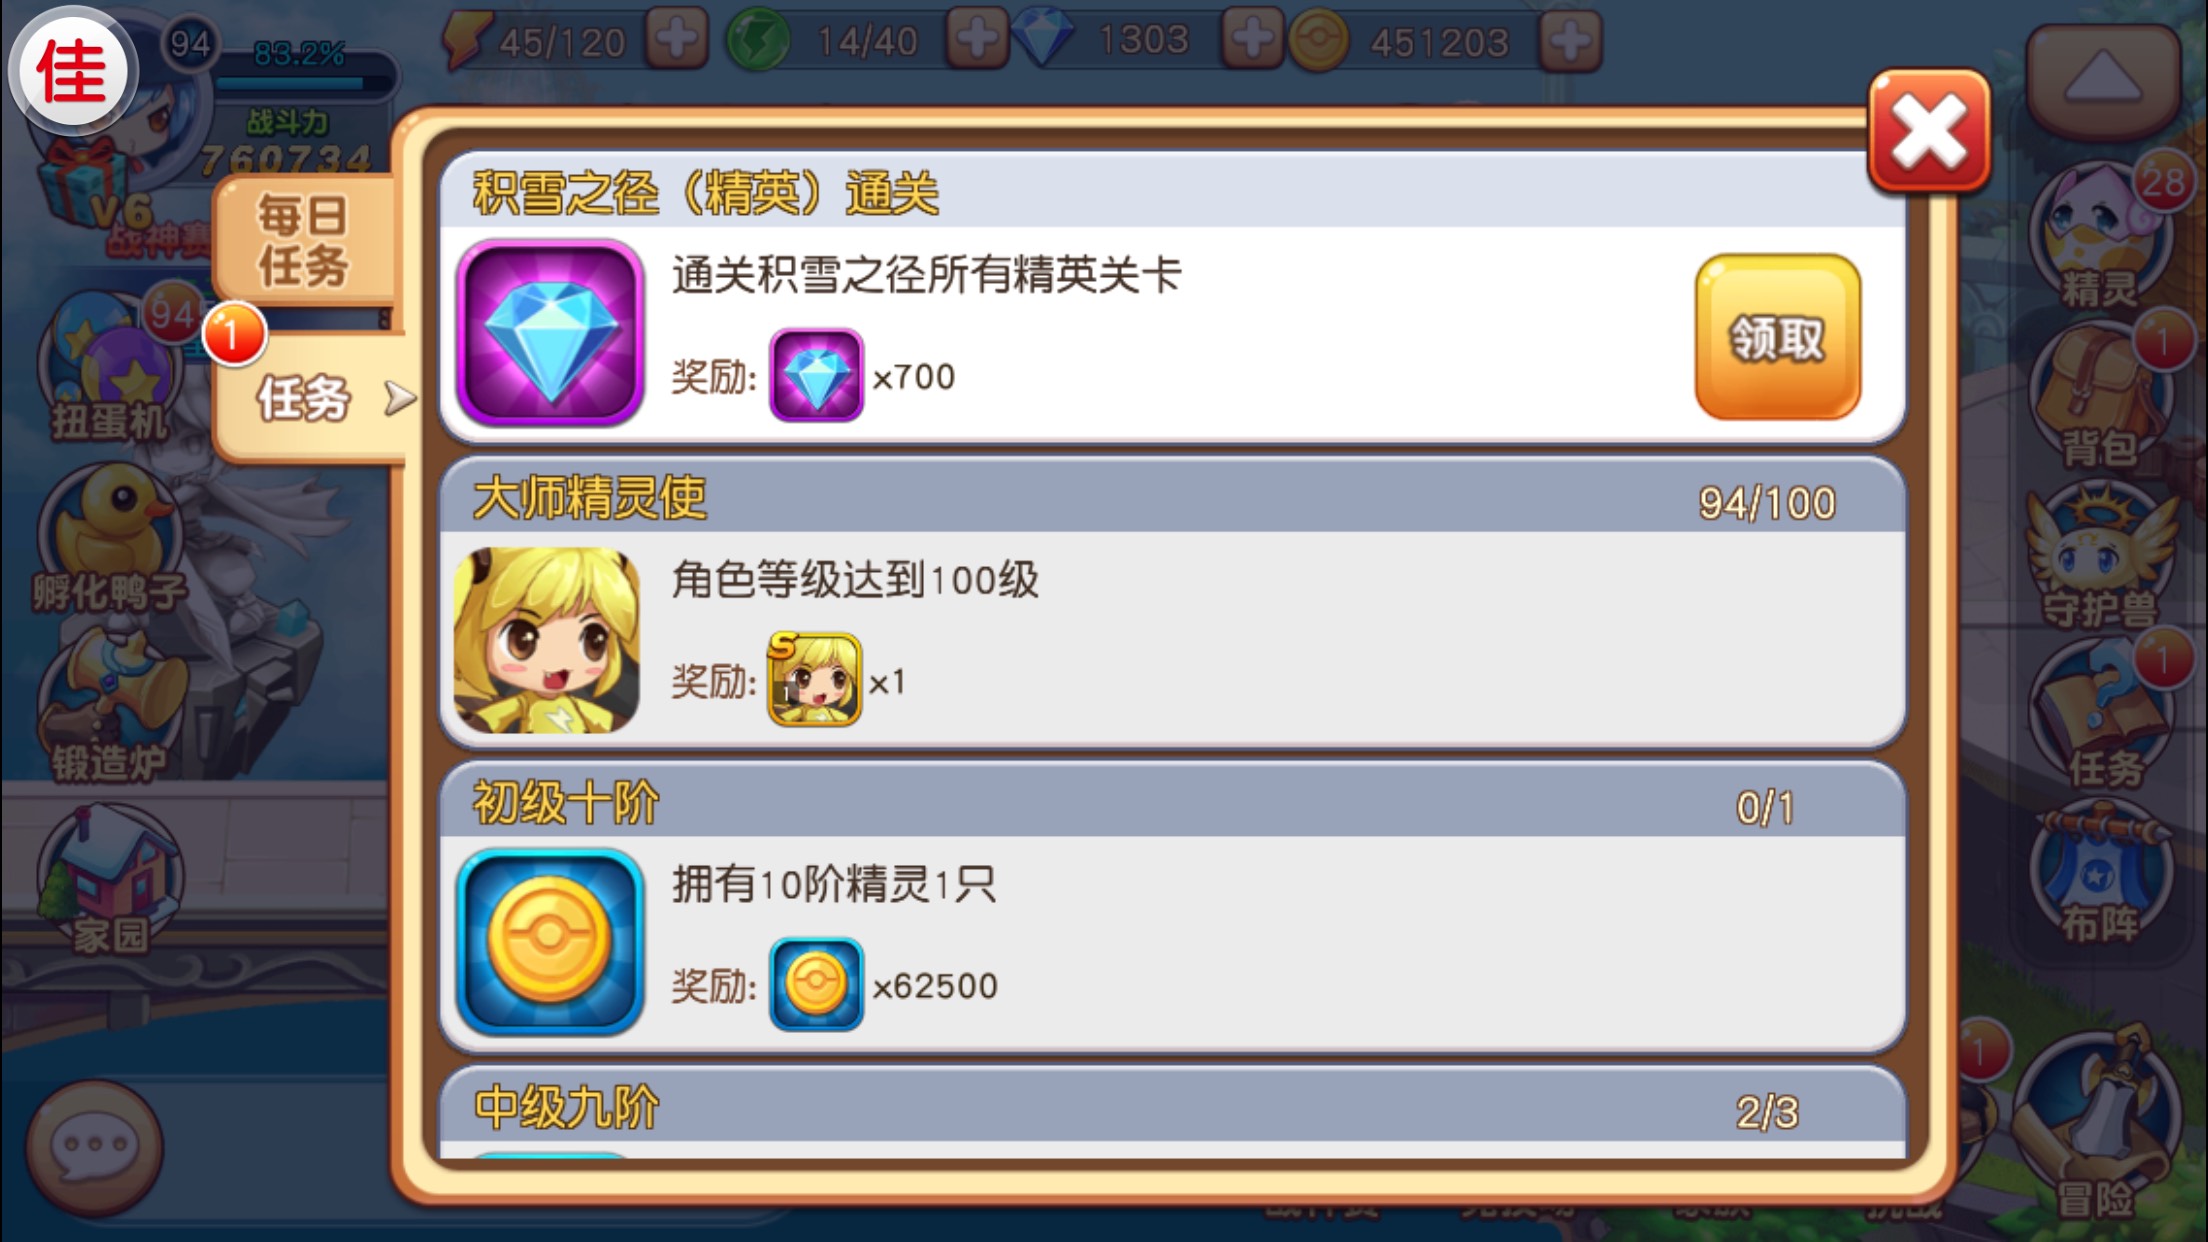The height and width of the screenshot is (1242, 2208).
Task: Open the 背包 backpack icon
Action: [x=2100, y=395]
